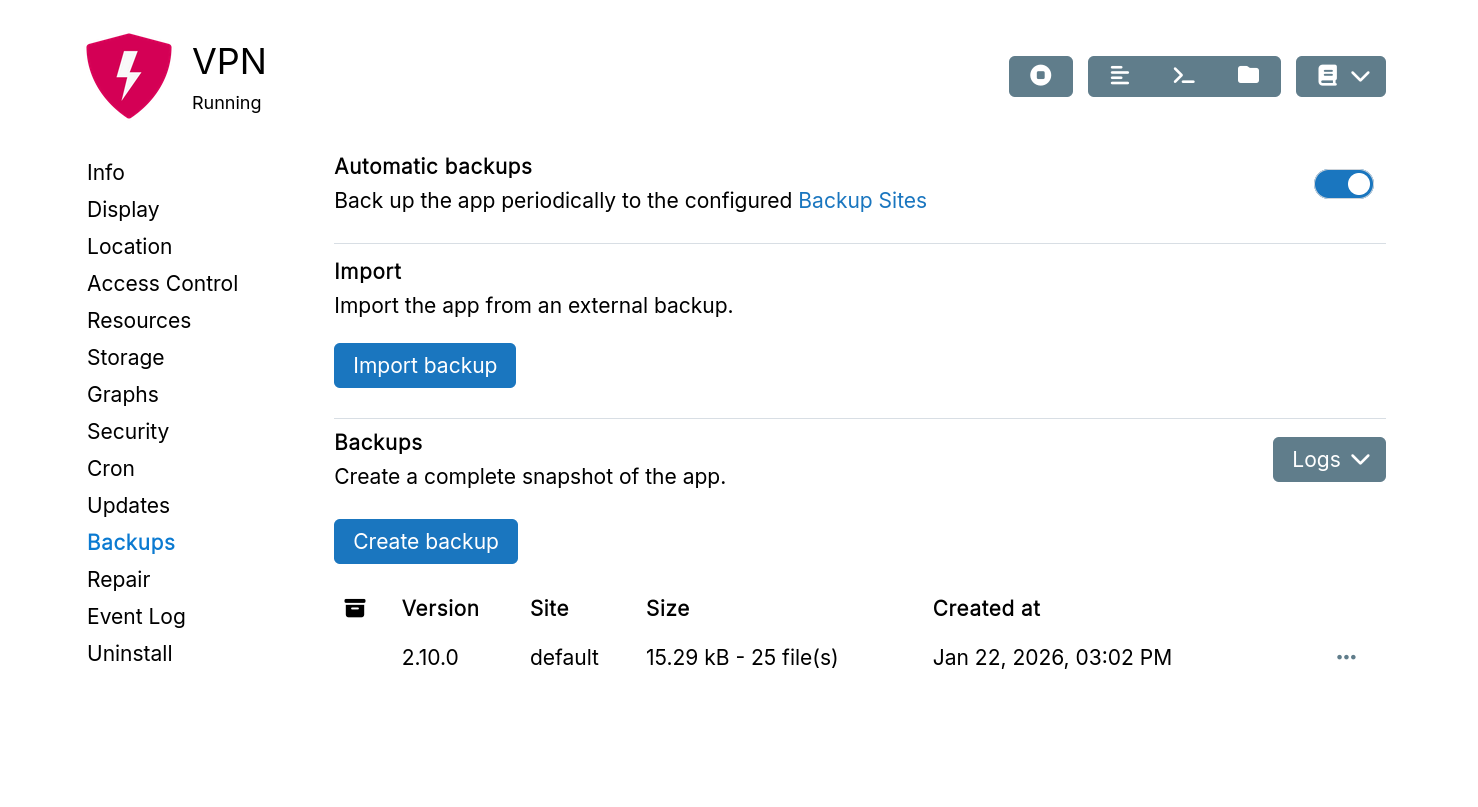
Task: Open the file manager folder icon
Action: tap(1248, 76)
